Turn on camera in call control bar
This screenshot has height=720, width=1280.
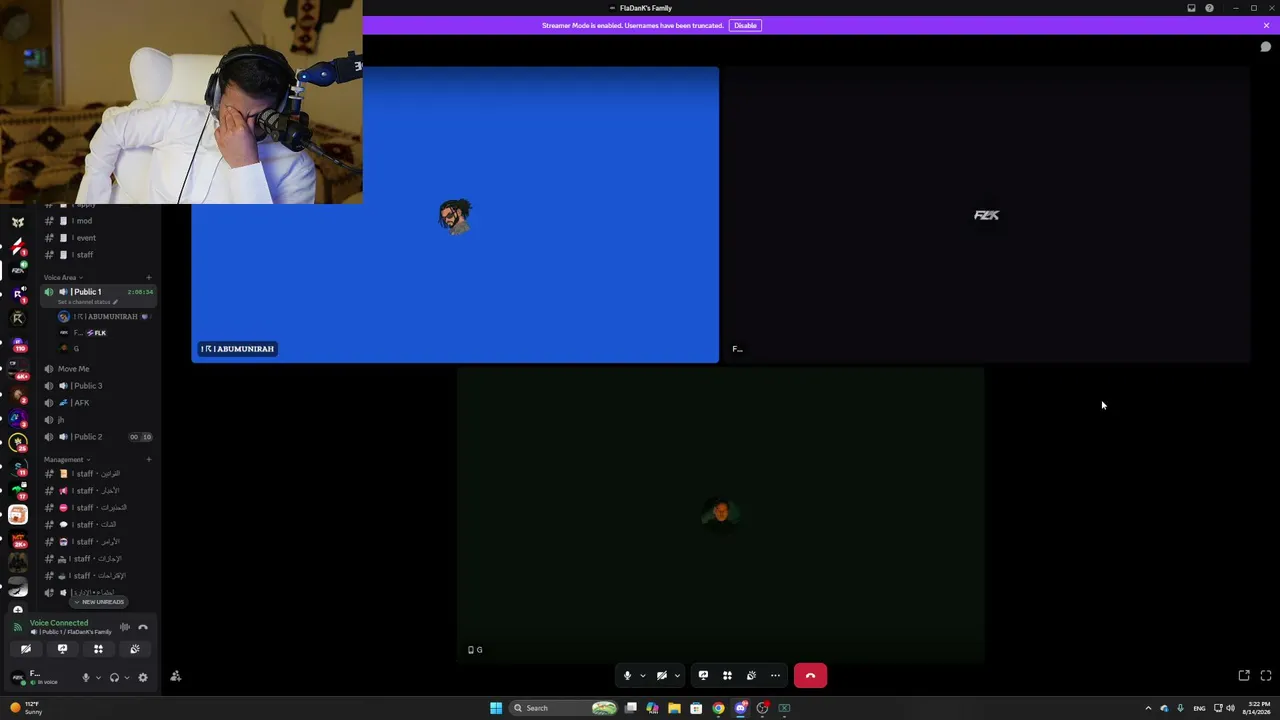click(661, 676)
